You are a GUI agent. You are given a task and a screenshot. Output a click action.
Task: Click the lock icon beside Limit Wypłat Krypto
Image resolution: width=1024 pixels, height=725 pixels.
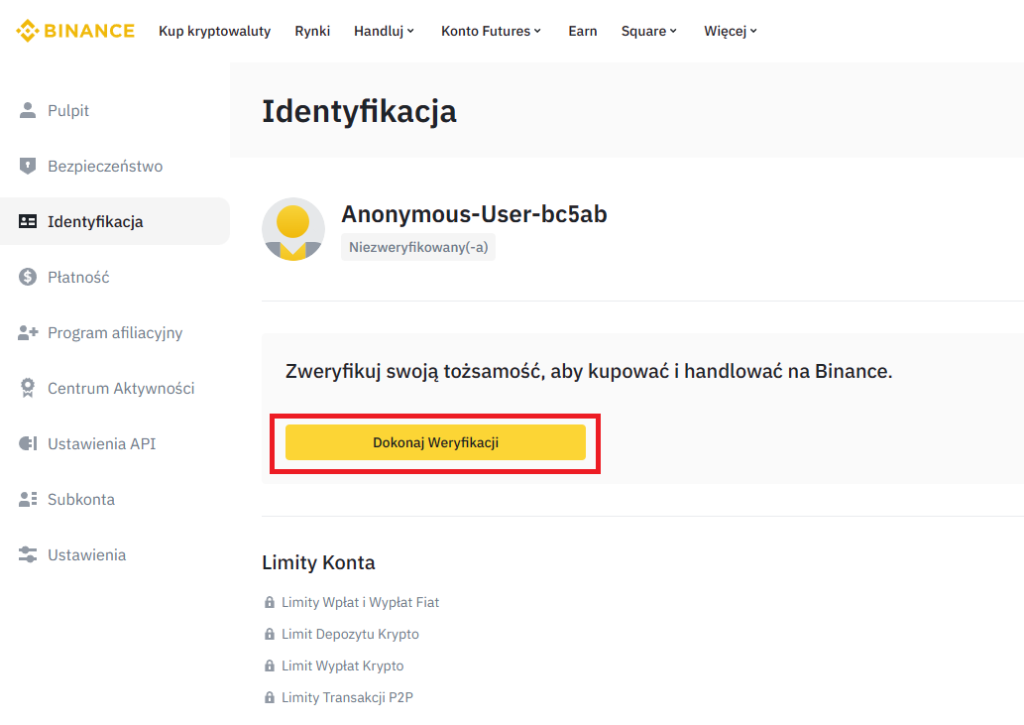(269, 666)
